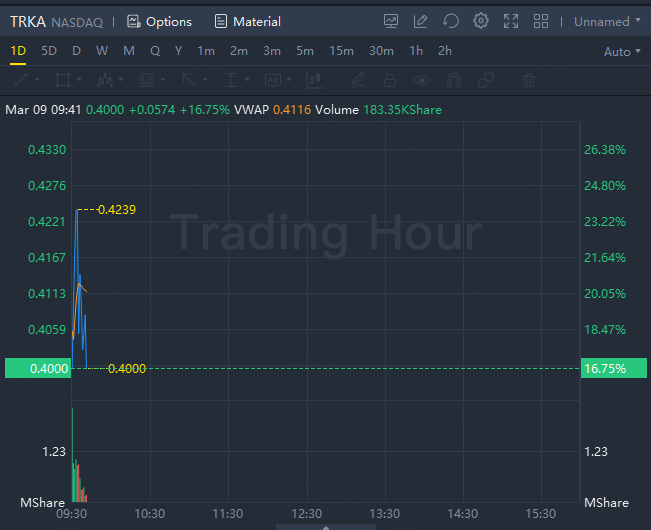Click the Volume 183.35KShare value
The width and height of the screenshot is (651, 530).
pyautogui.click(x=402, y=110)
